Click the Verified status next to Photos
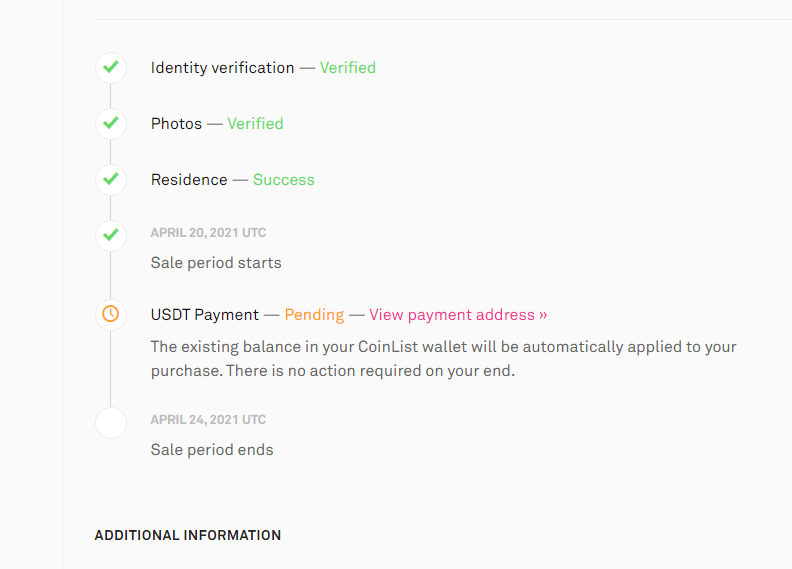 [x=255, y=124]
